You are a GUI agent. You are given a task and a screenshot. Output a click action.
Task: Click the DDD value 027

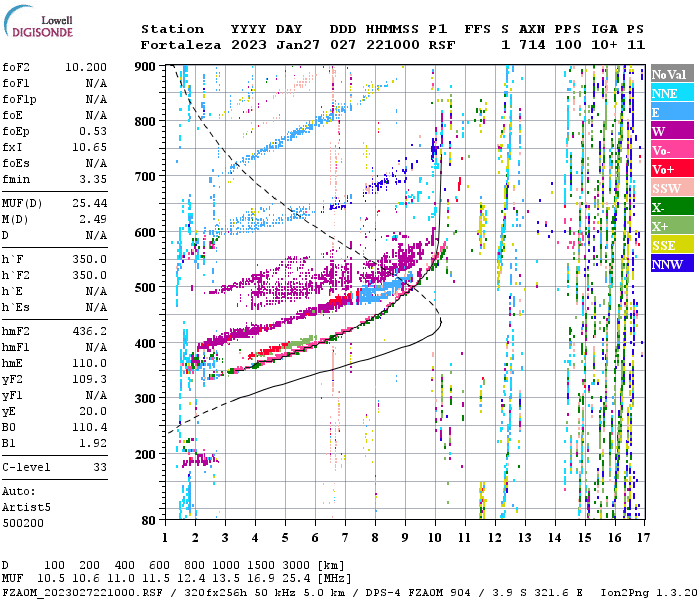pyautogui.click(x=343, y=45)
